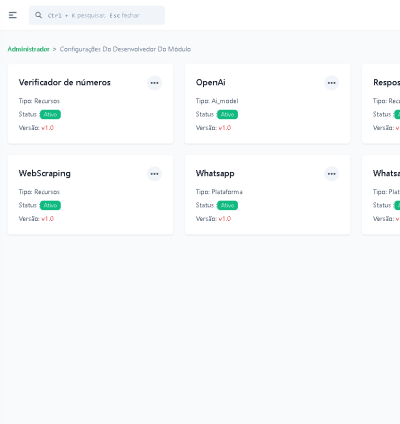Image resolution: width=400 pixels, height=424 pixels.
Task: Click Tipo: Recursos on Verificador de números card
Action: click(39, 101)
